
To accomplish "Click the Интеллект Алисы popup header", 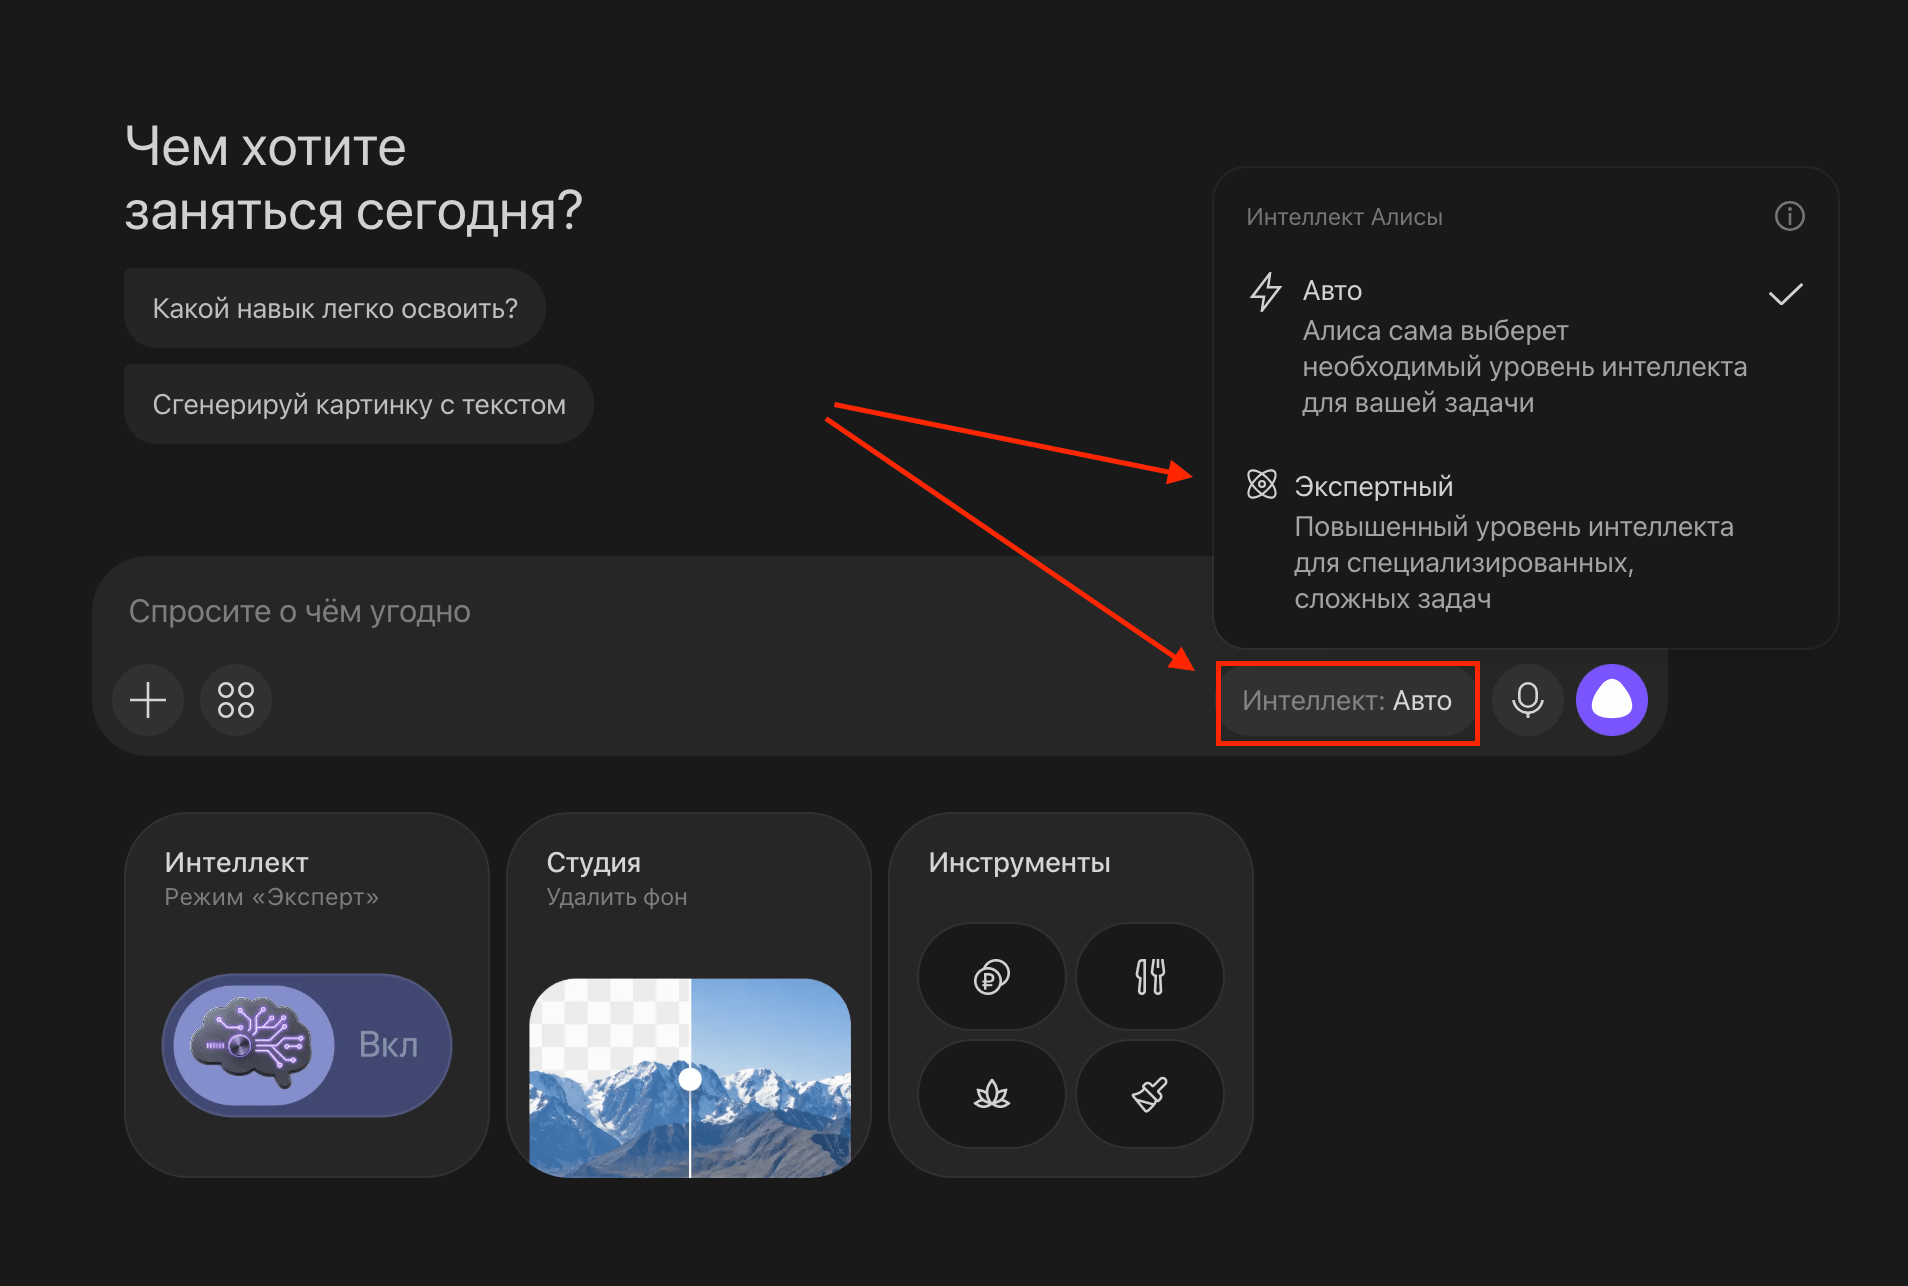I will (x=1344, y=217).
